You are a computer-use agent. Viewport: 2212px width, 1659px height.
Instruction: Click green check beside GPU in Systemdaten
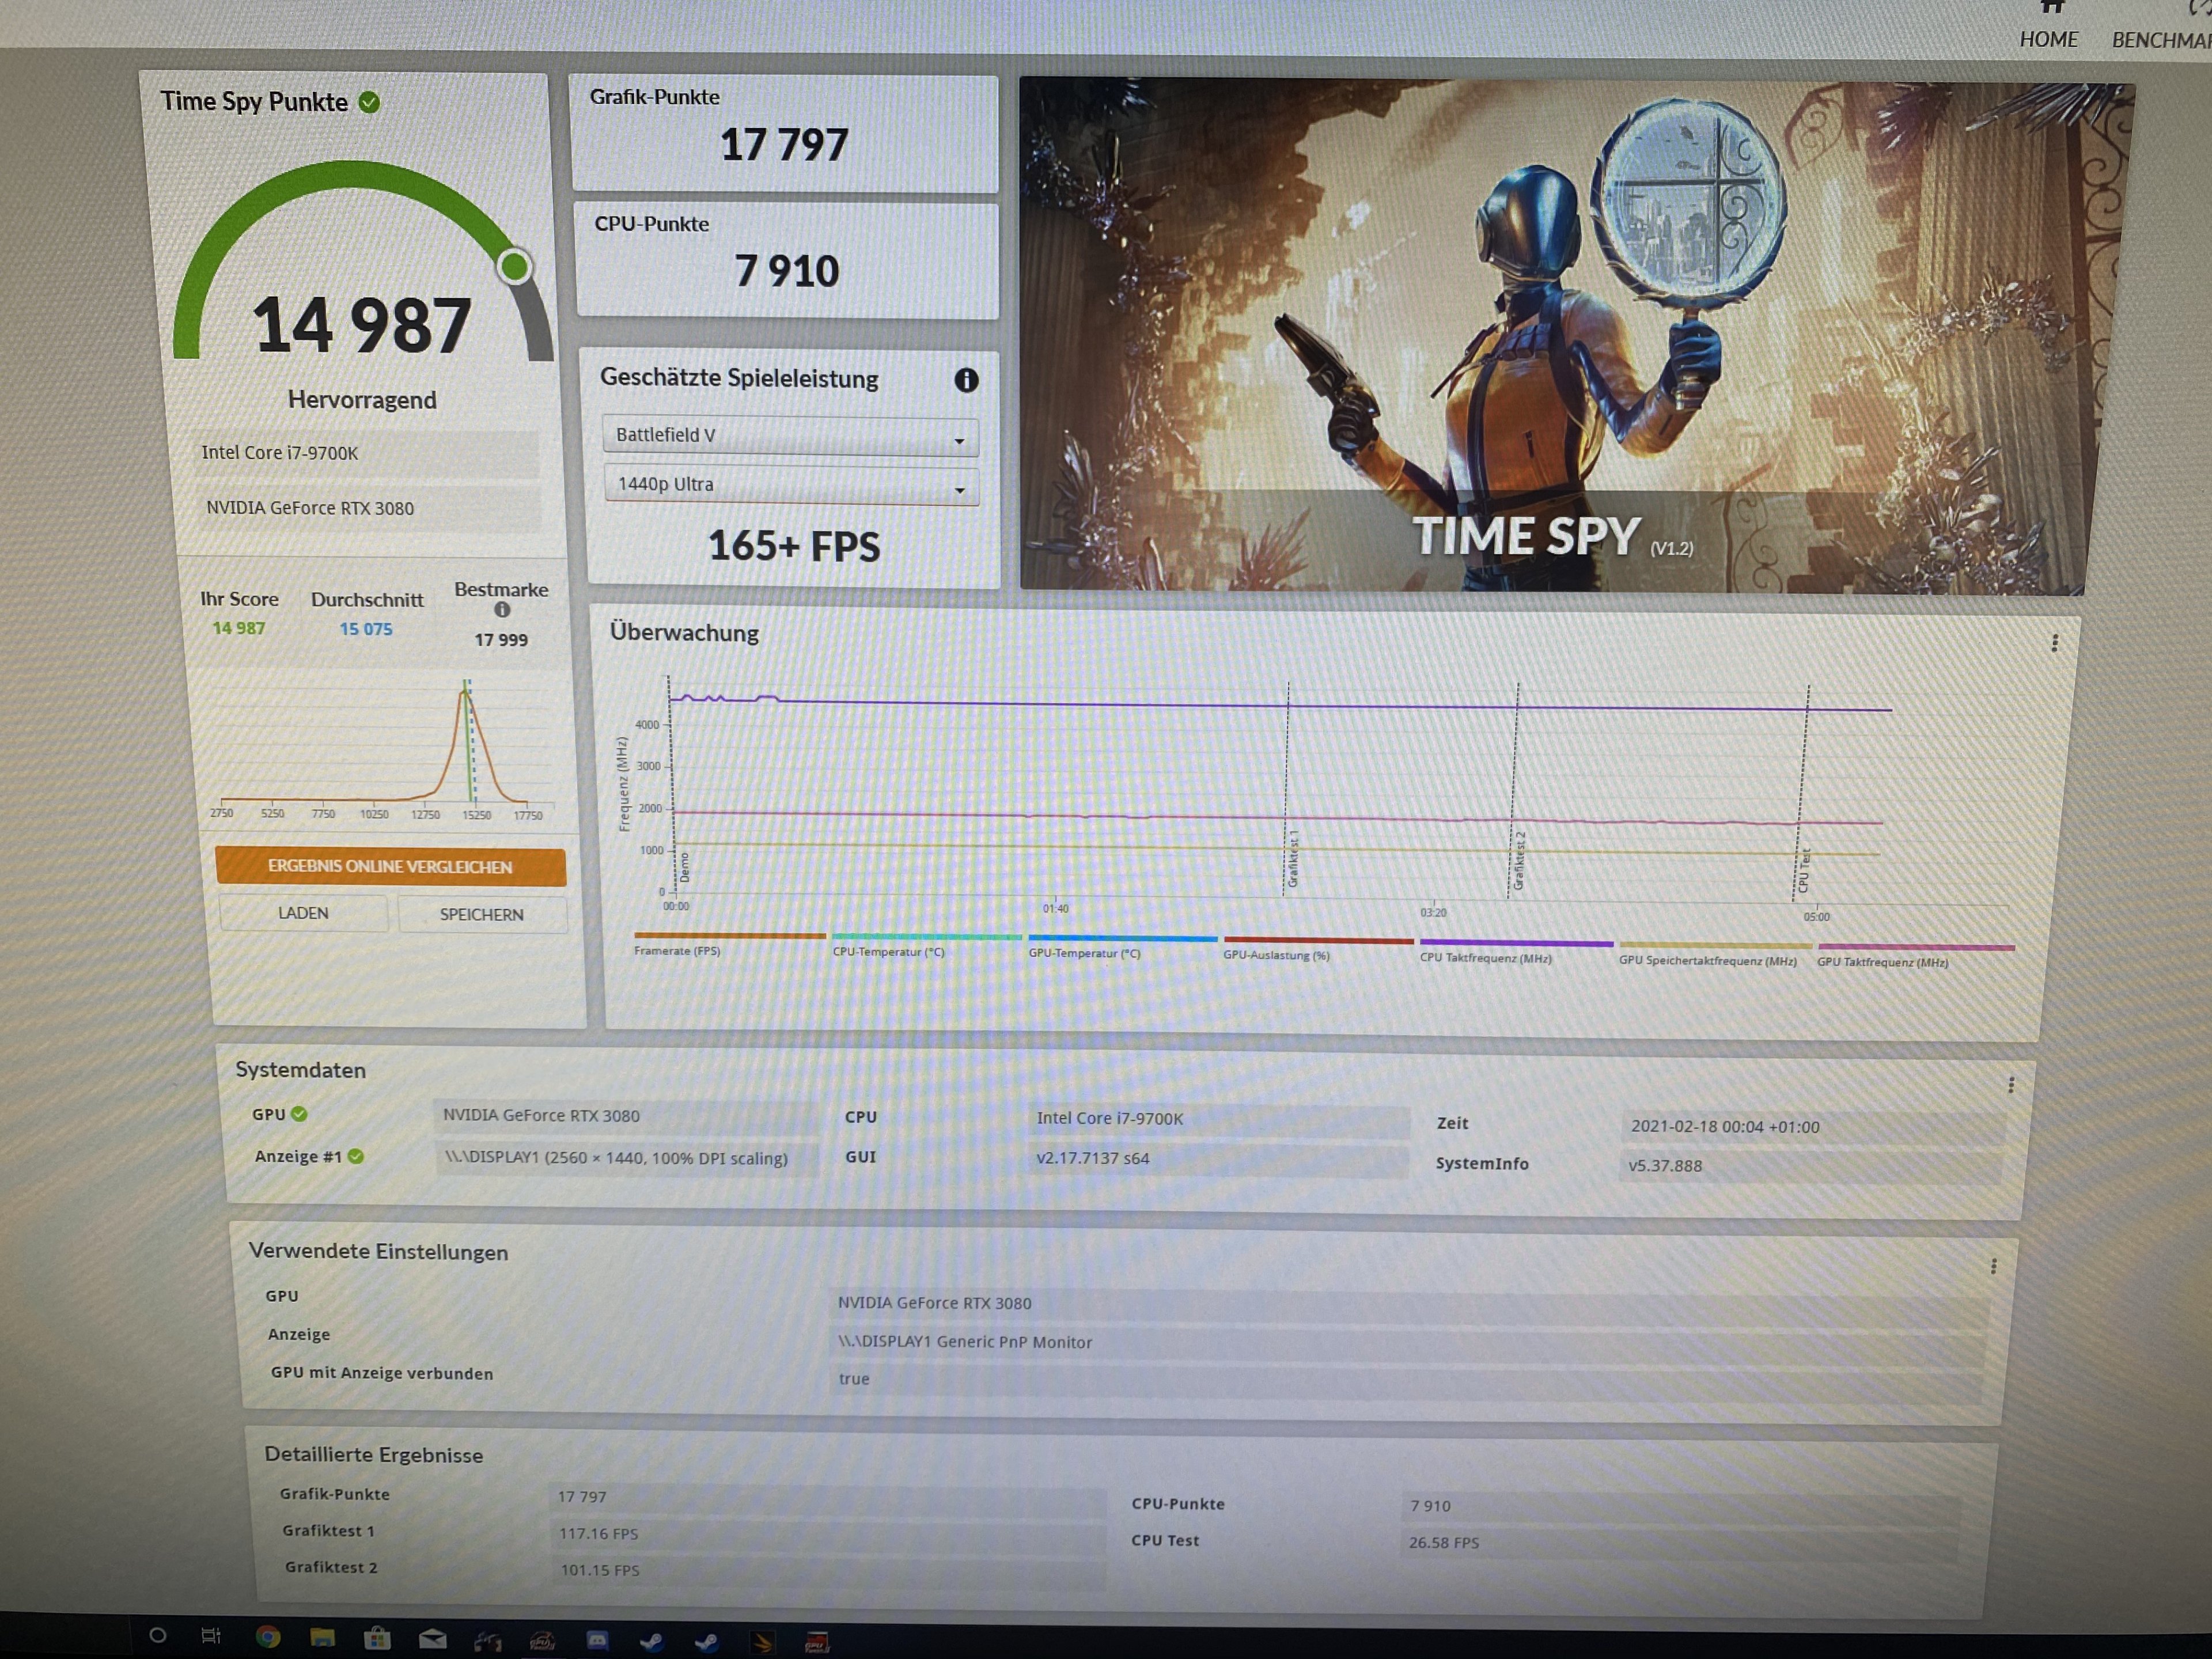coord(299,1114)
